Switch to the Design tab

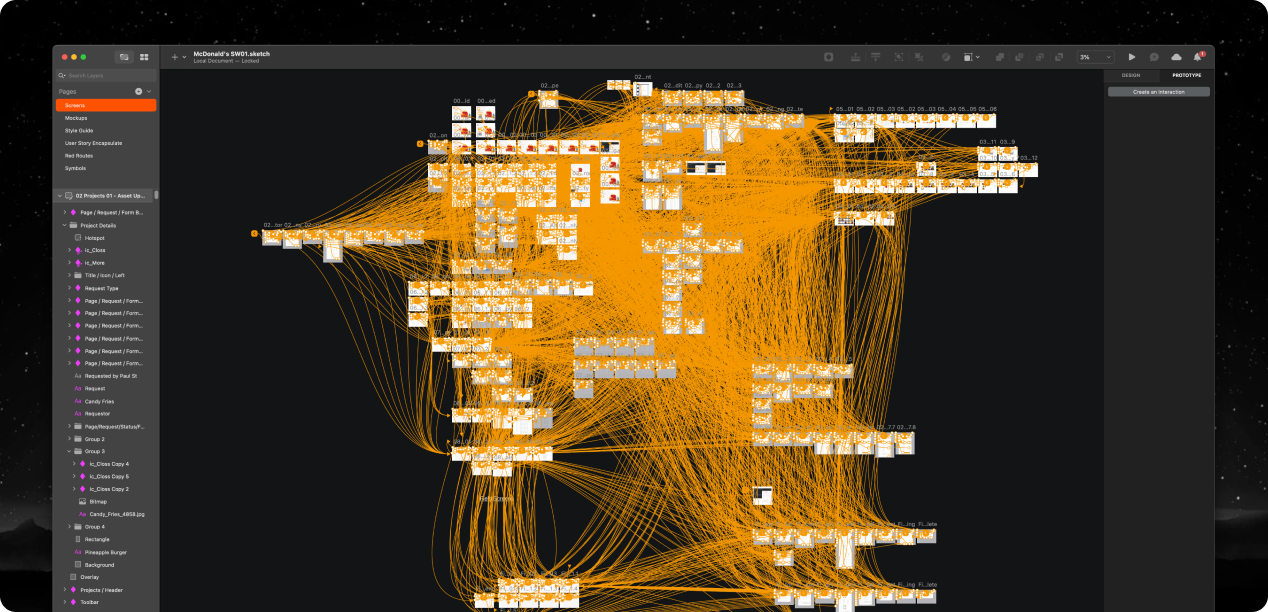point(1130,75)
